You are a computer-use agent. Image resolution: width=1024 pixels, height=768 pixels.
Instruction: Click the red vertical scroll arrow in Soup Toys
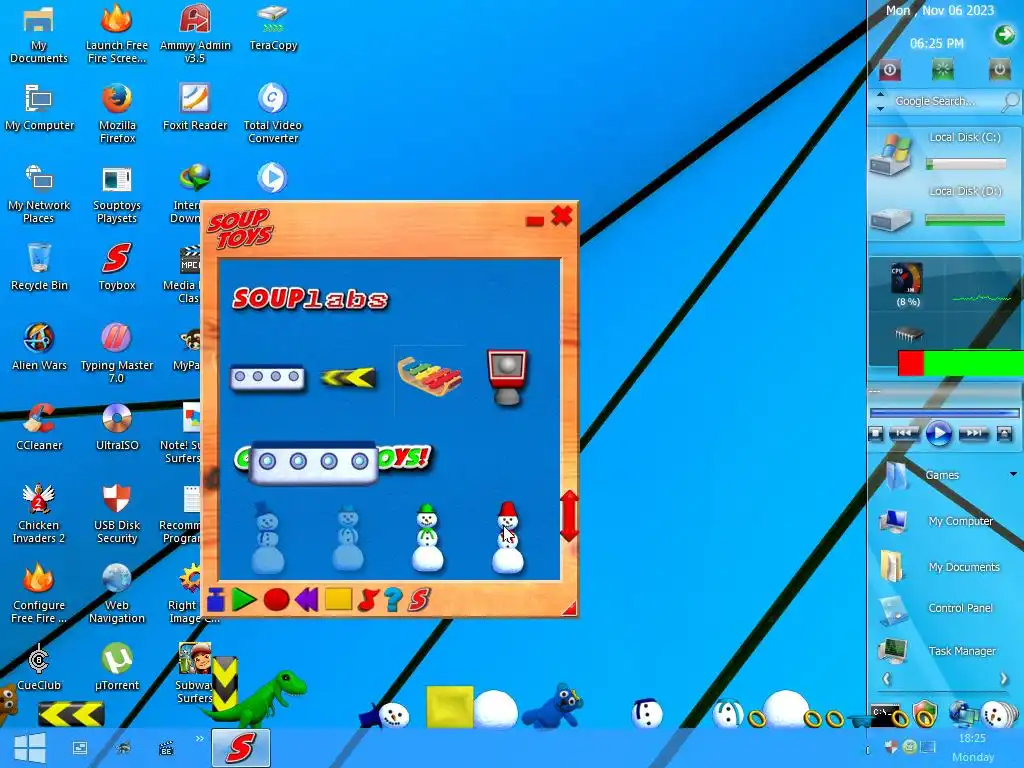(569, 516)
